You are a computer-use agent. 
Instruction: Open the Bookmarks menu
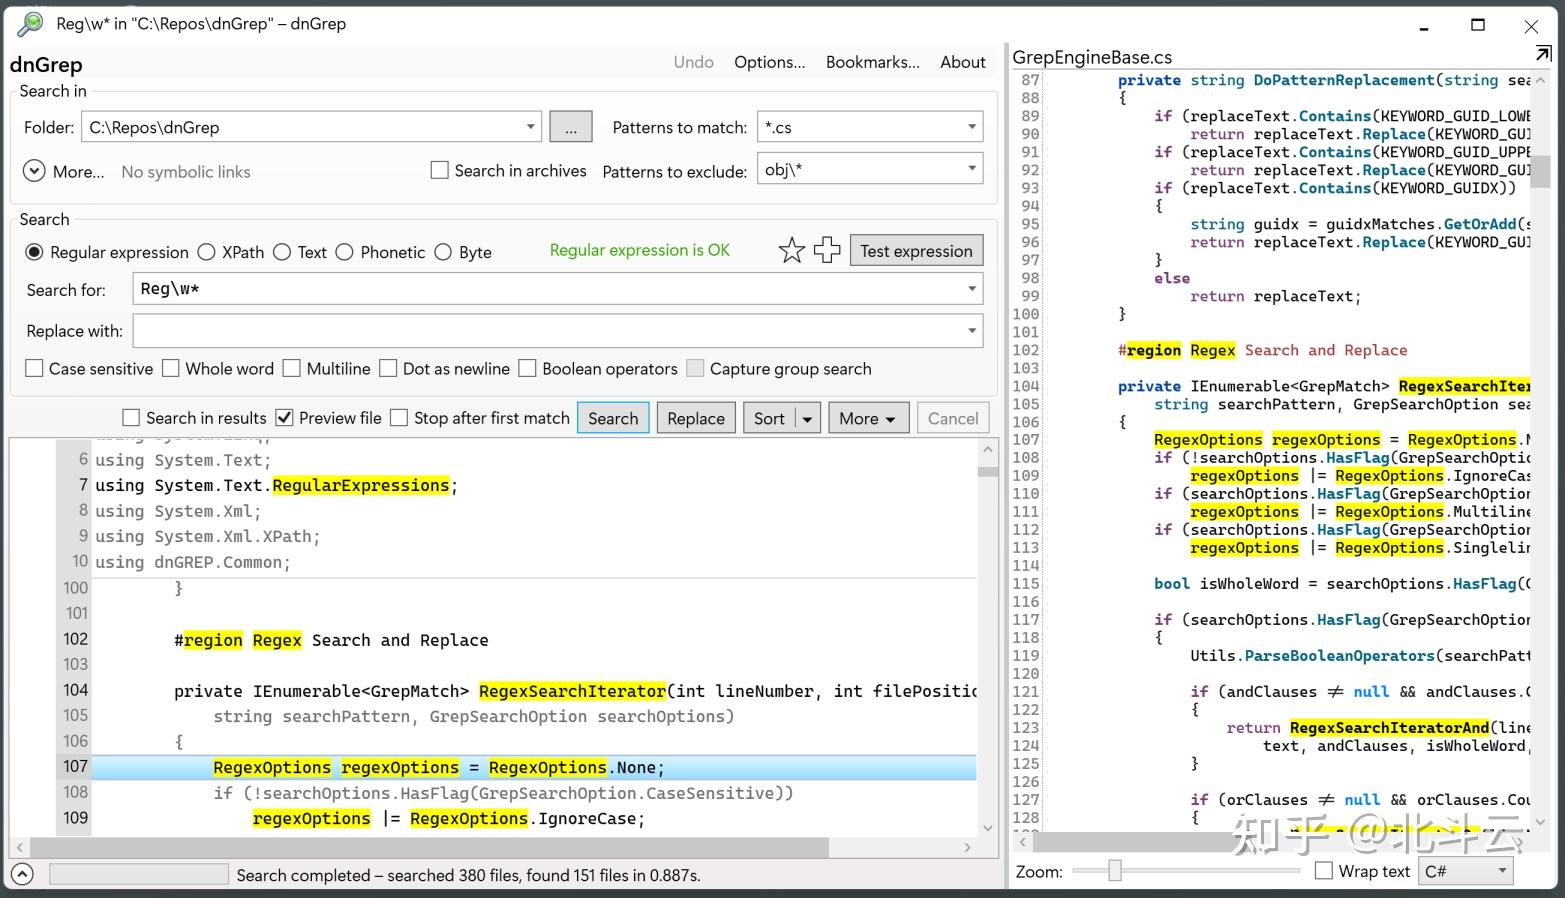tap(872, 62)
